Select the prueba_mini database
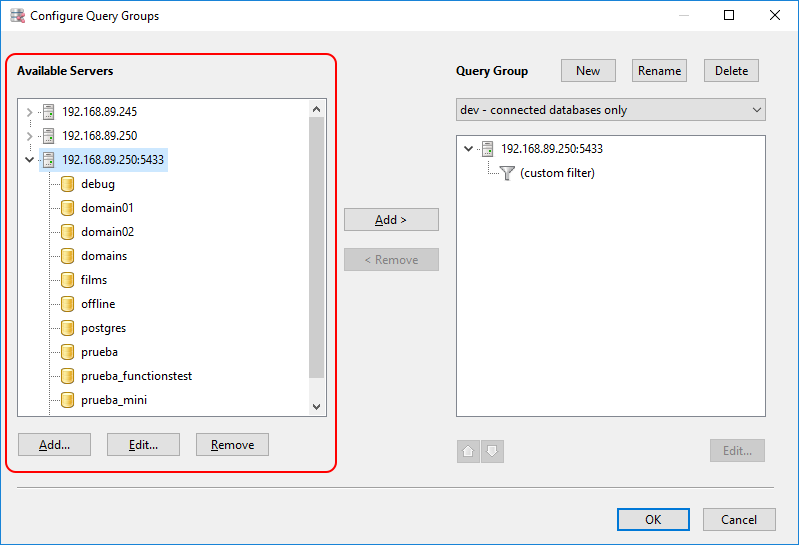Screen dimensions: 799x545 point(114,400)
